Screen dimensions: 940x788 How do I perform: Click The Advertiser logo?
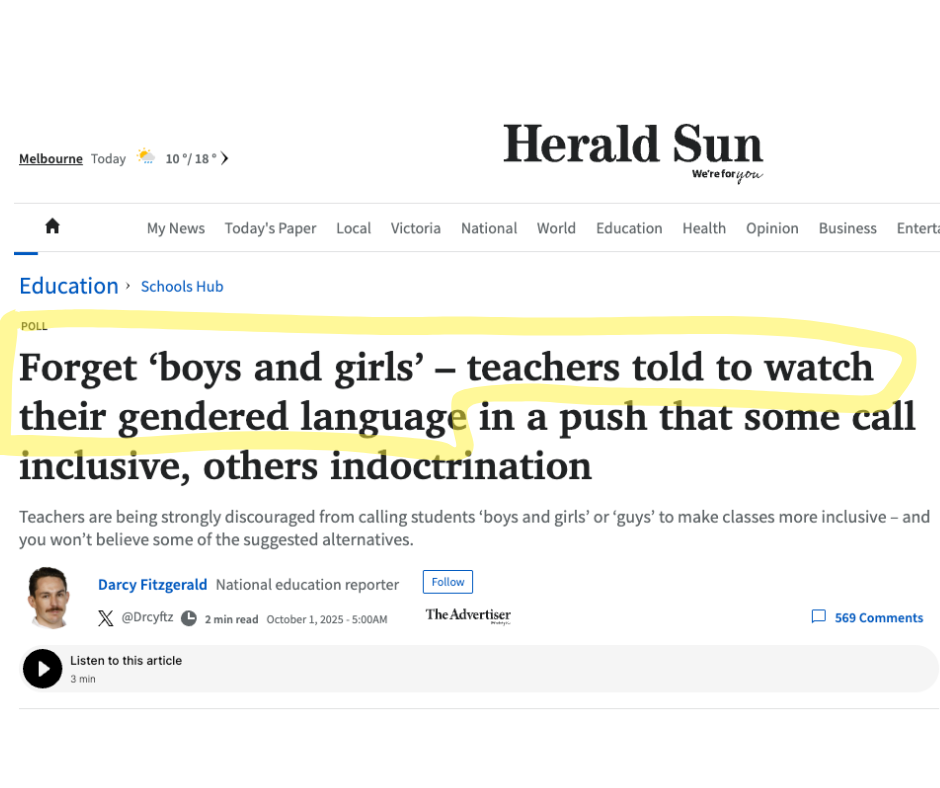pyautogui.click(x=468, y=615)
